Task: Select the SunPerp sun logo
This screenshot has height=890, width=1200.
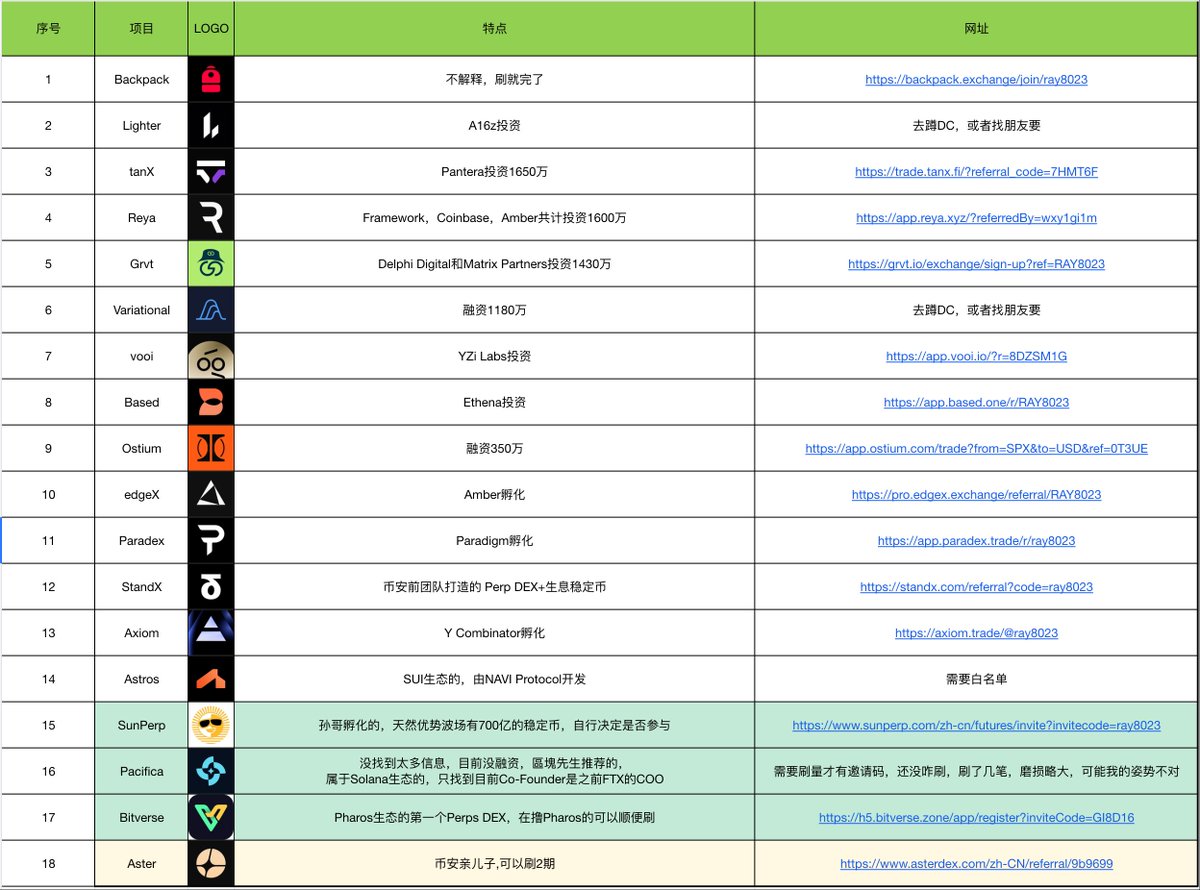Action: (x=211, y=725)
